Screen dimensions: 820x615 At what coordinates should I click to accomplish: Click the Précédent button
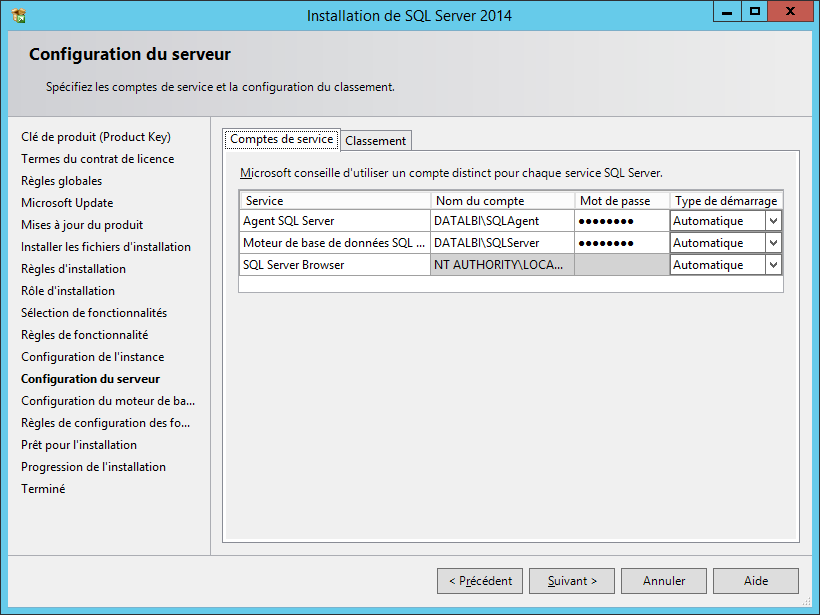(480, 581)
